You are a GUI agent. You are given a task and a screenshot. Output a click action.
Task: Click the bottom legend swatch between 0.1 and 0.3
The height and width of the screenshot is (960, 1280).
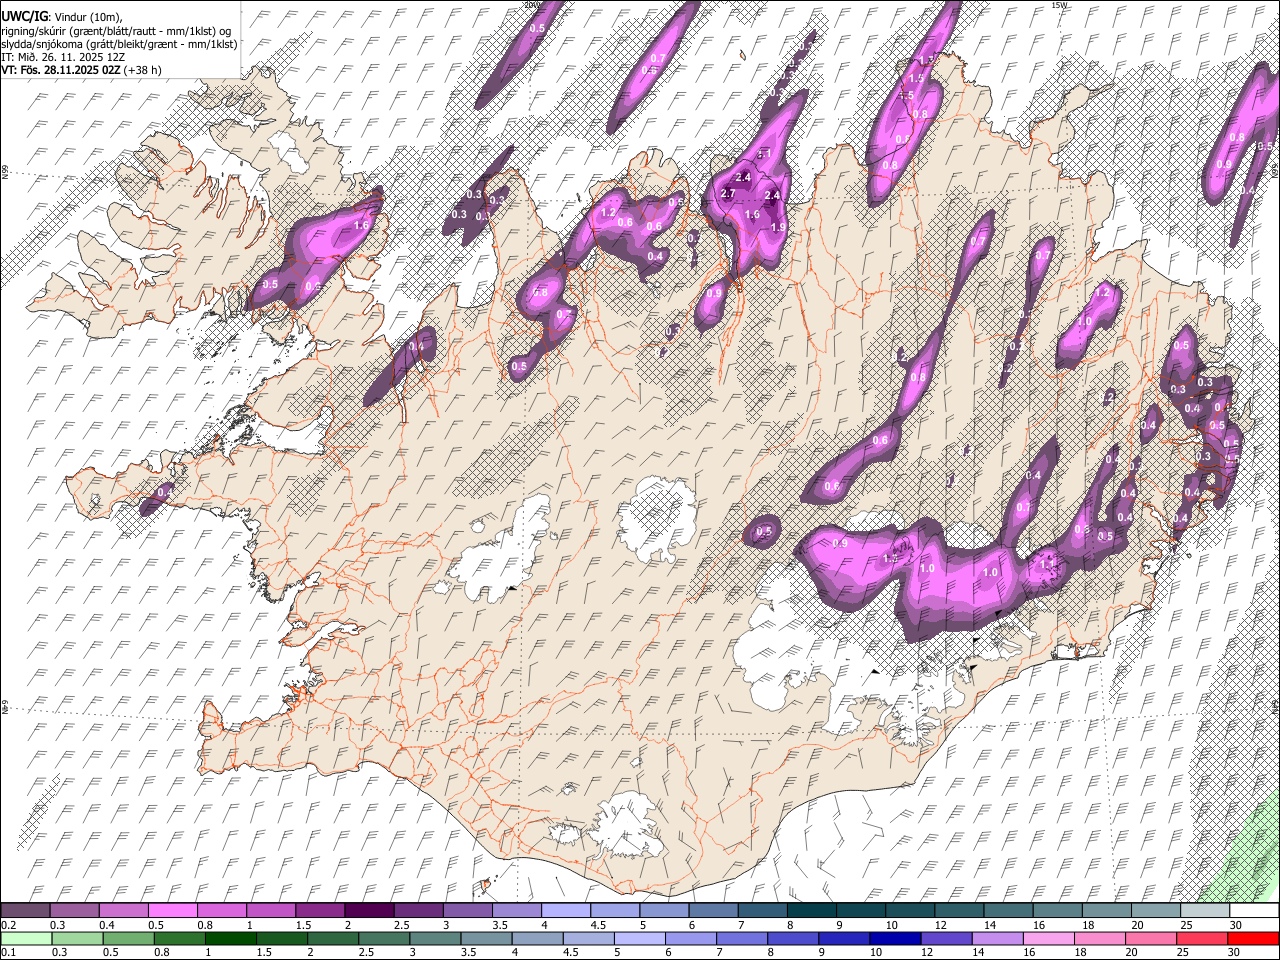tap(26, 938)
